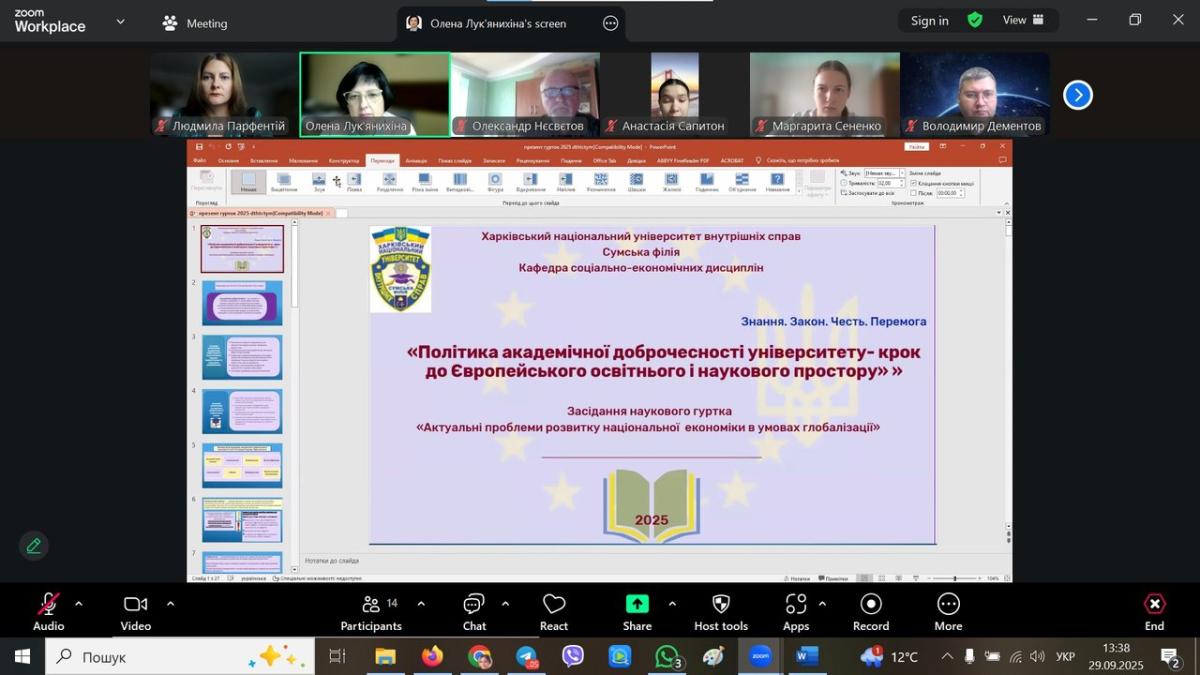The width and height of the screenshot is (1200, 675).
Task: Start recording with the Record icon
Action: (871, 605)
